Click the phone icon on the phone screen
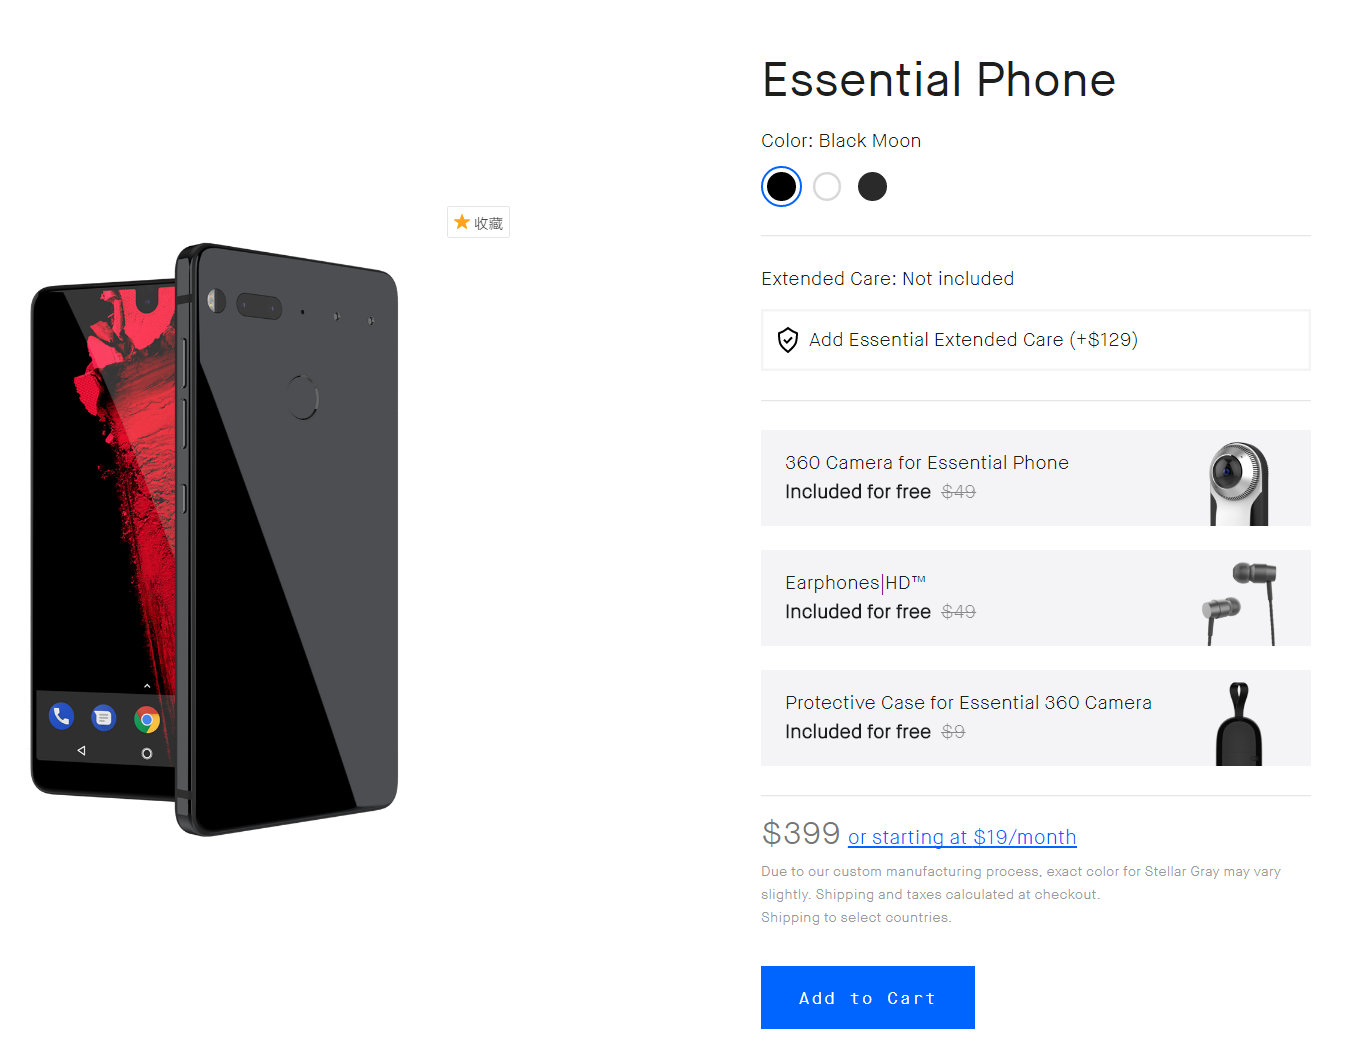The height and width of the screenshot is (1039, 1346). coord(62,716)
